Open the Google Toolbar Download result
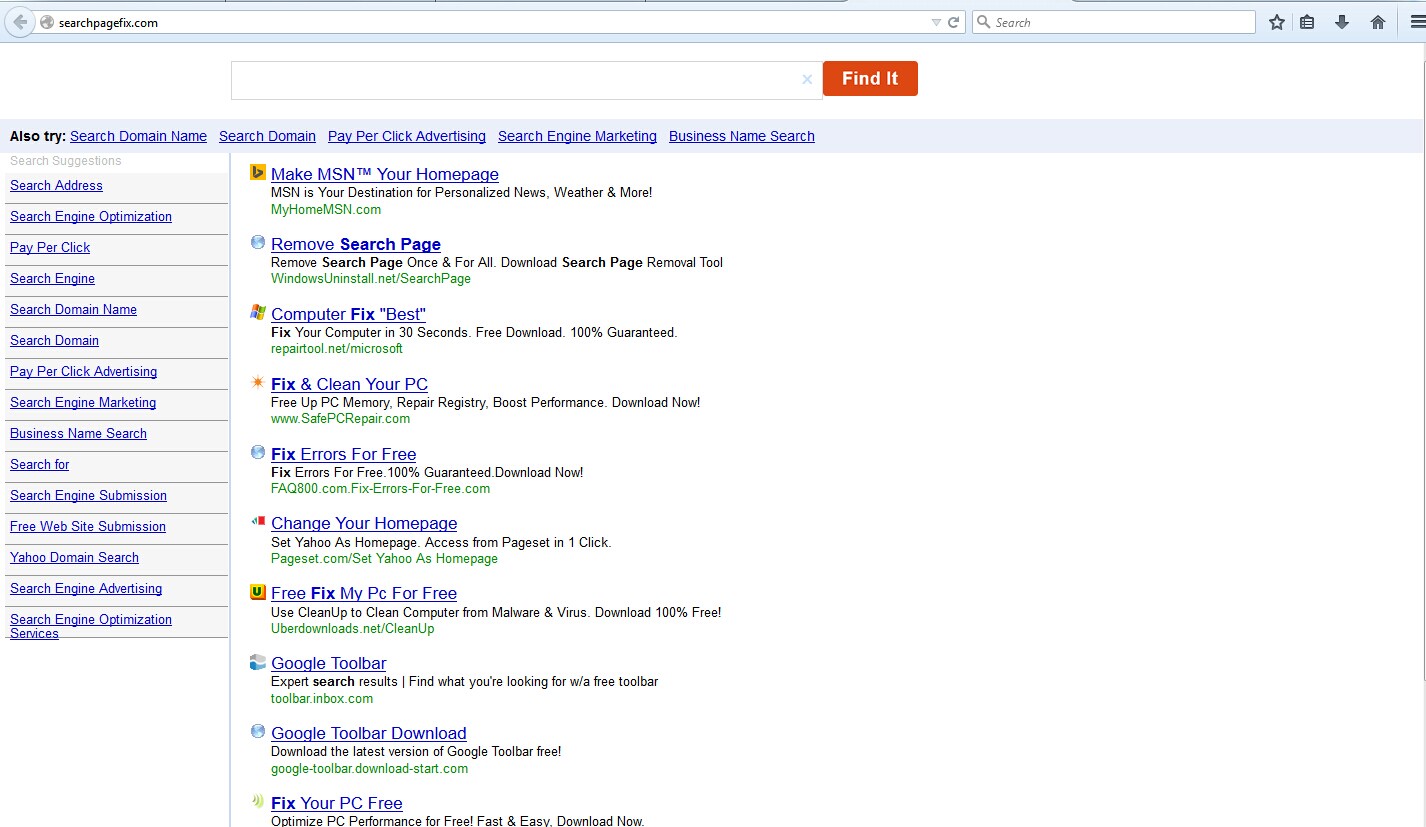This screenshot has height=827, width=1426. coord(369,733)
